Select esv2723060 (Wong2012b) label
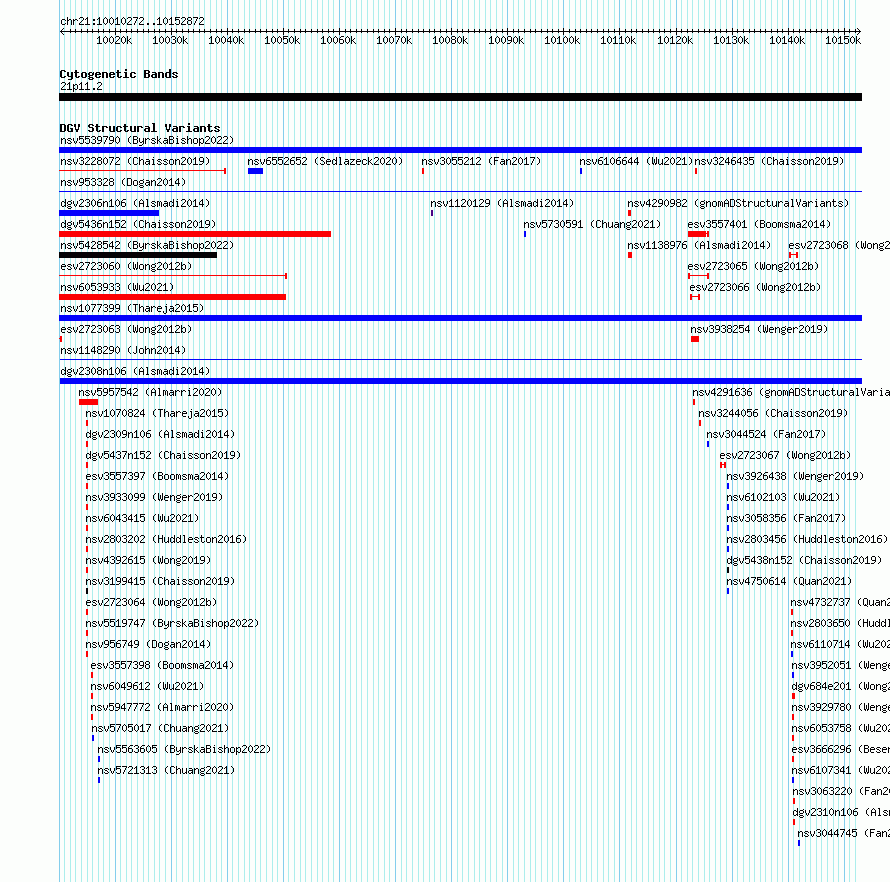890x882 pixels. [126, 266]
